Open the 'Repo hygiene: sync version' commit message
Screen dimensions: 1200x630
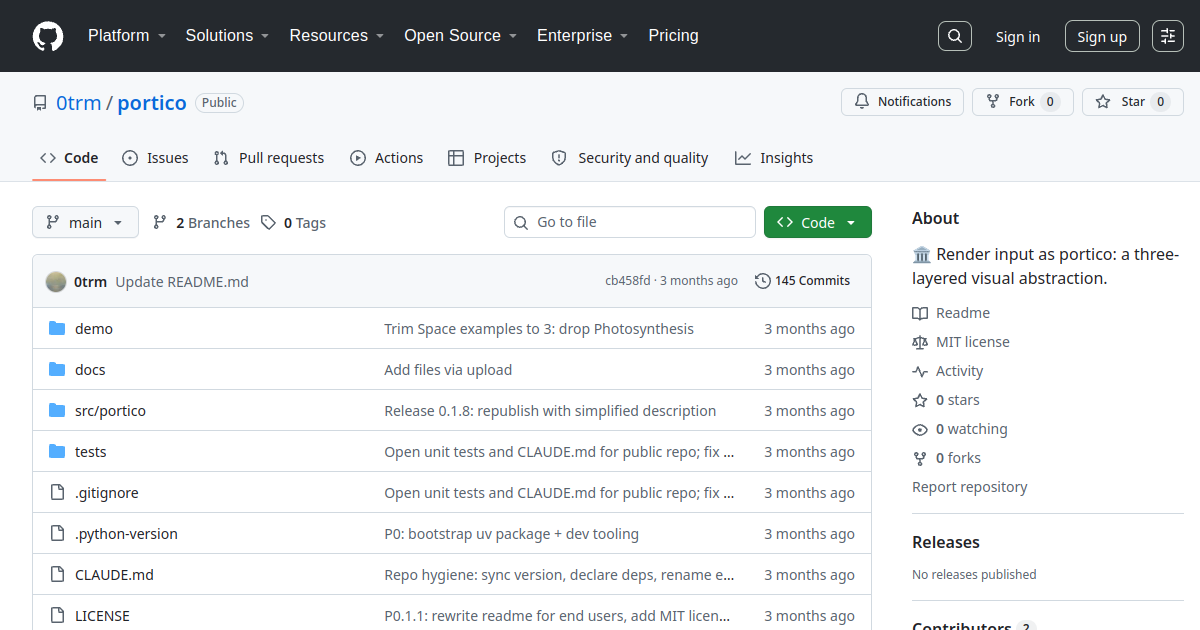pos(560,575)
